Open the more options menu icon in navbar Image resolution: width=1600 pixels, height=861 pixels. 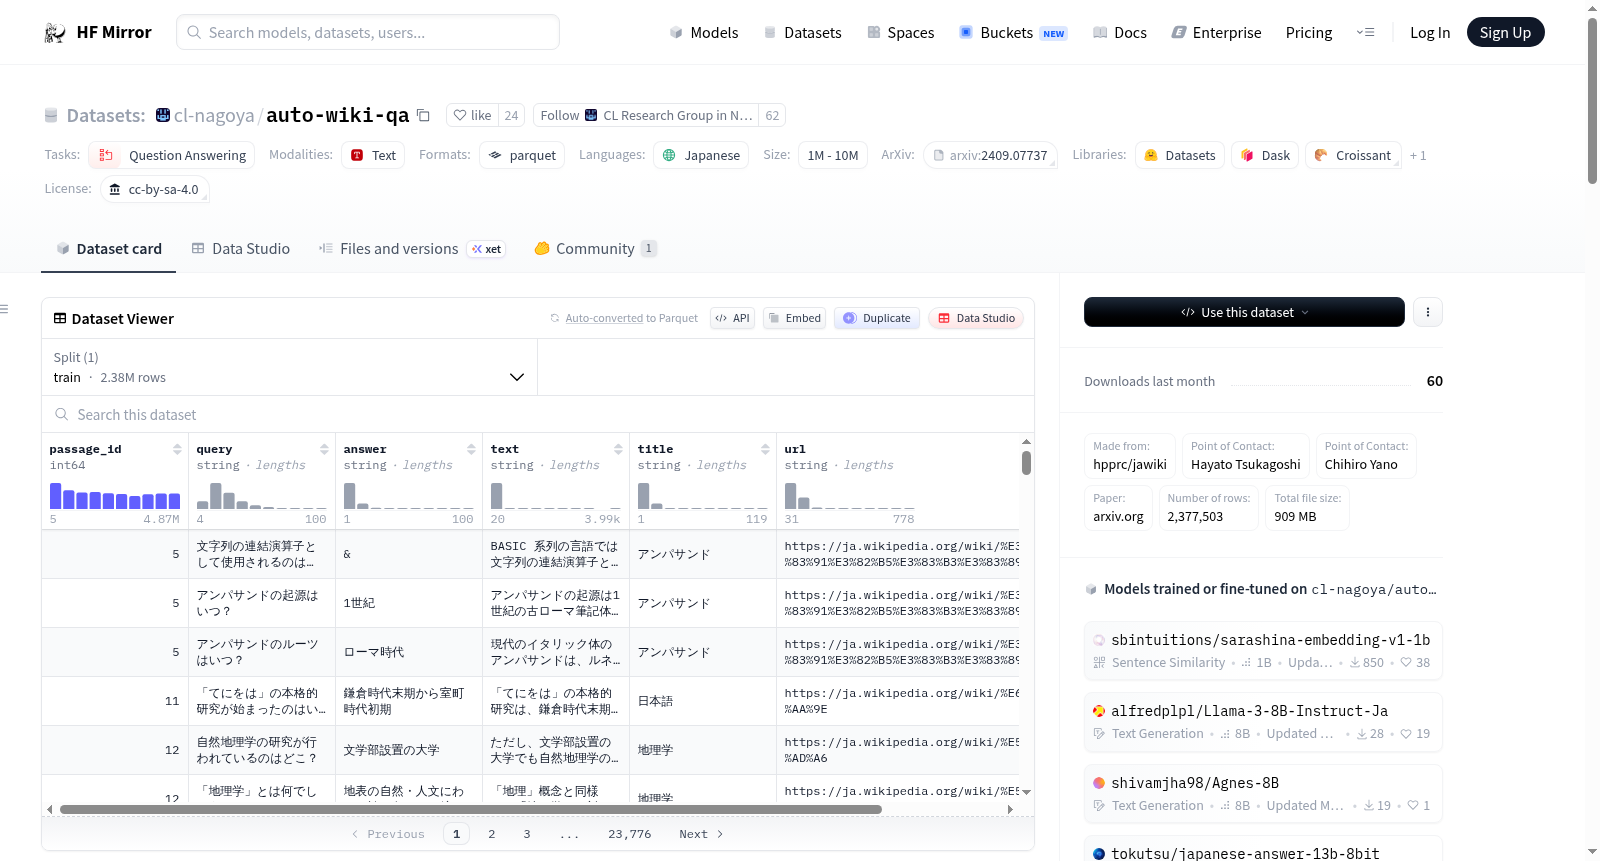click(x=1365, y=32)
